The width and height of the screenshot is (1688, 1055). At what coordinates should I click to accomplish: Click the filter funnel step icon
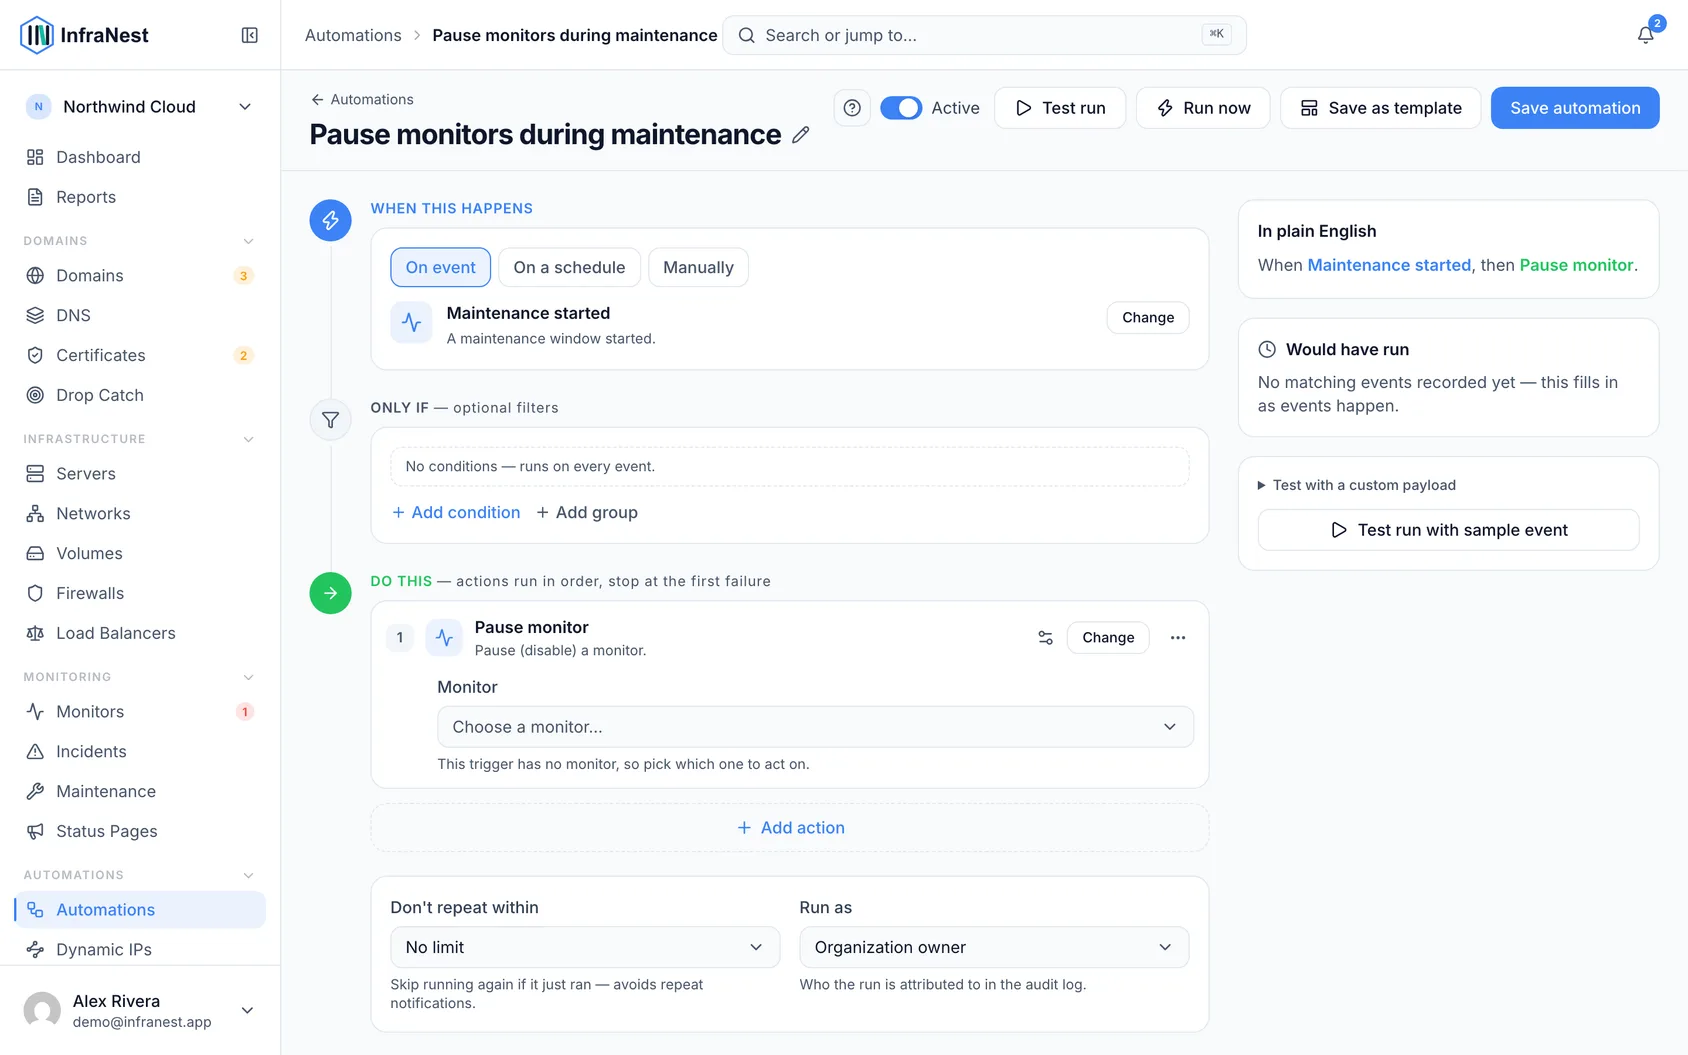click(x=330, y=420)
